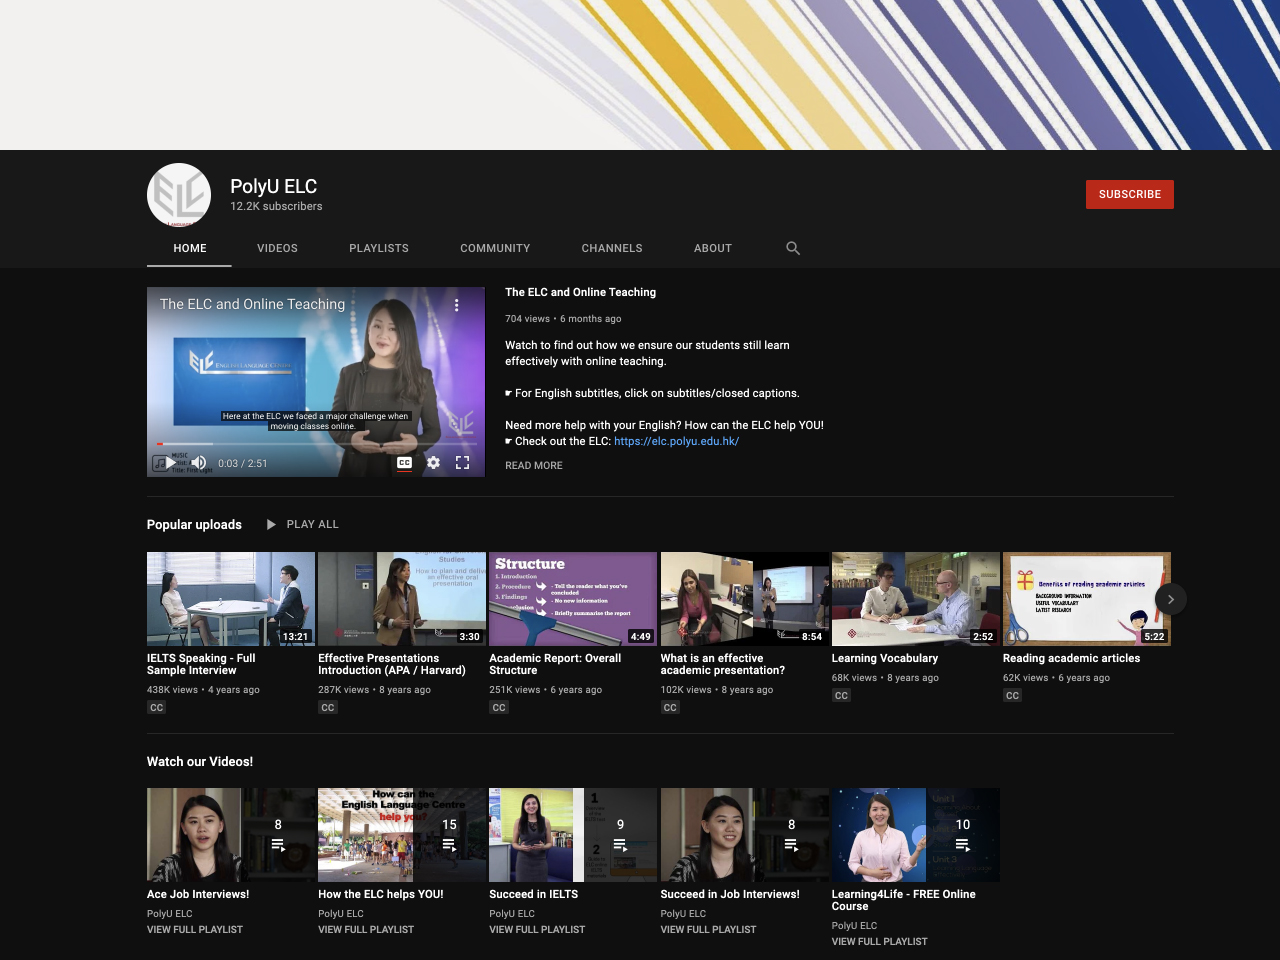The image size is (1280, 960).
Task: Click playlist icon on How the ELC helps YOU thumbnail
Action: coord(449,845)
